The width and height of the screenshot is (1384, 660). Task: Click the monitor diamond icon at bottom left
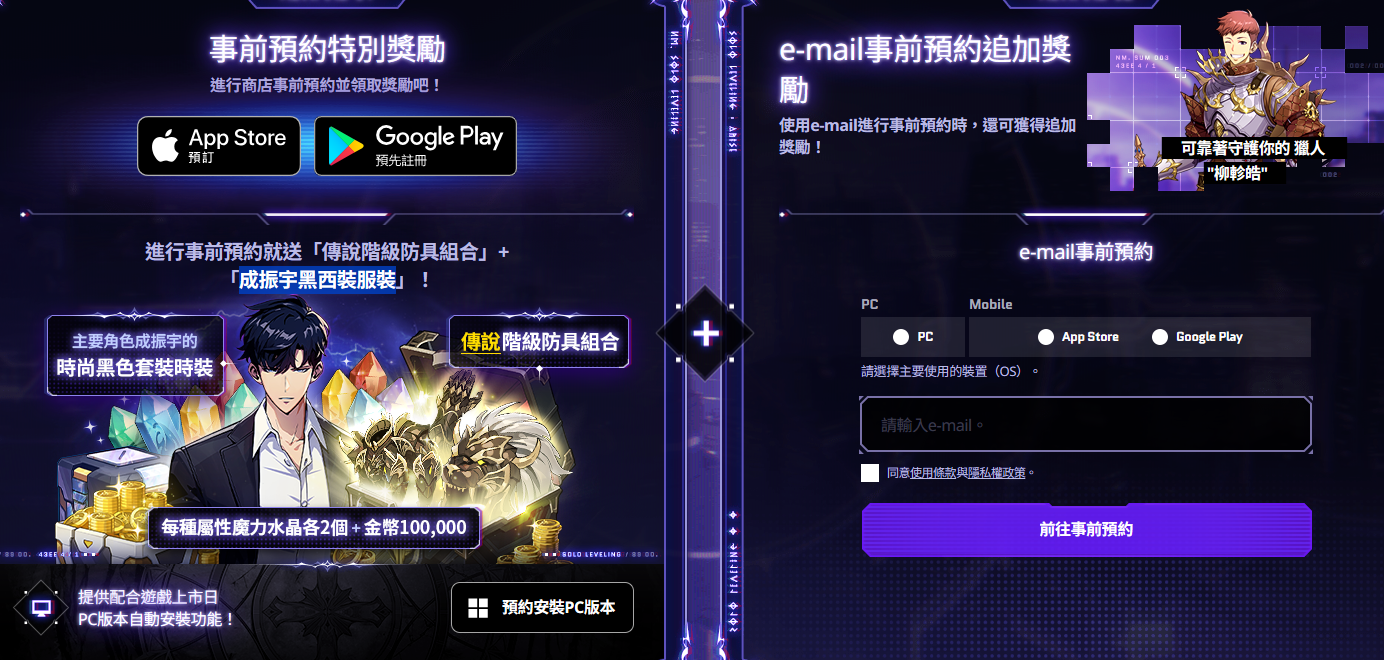click(x=41, y=607)
